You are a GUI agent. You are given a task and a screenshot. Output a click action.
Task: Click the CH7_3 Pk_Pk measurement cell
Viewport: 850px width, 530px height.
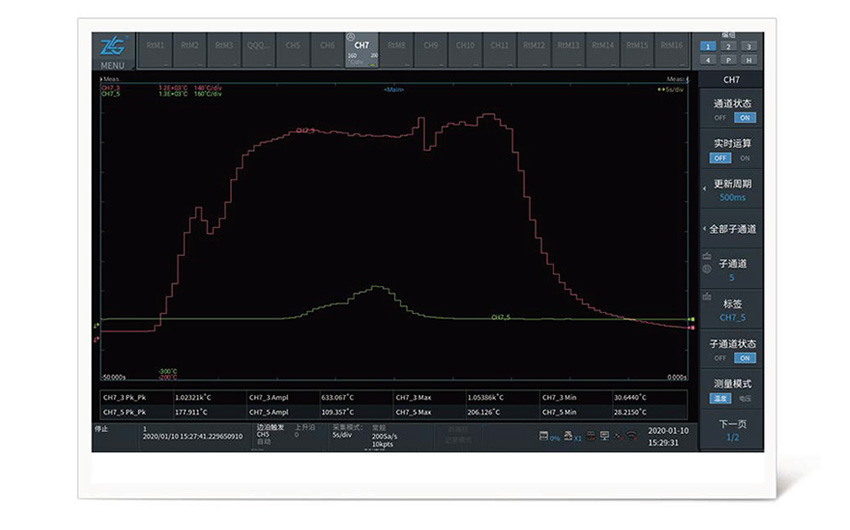tap(137, 397)
